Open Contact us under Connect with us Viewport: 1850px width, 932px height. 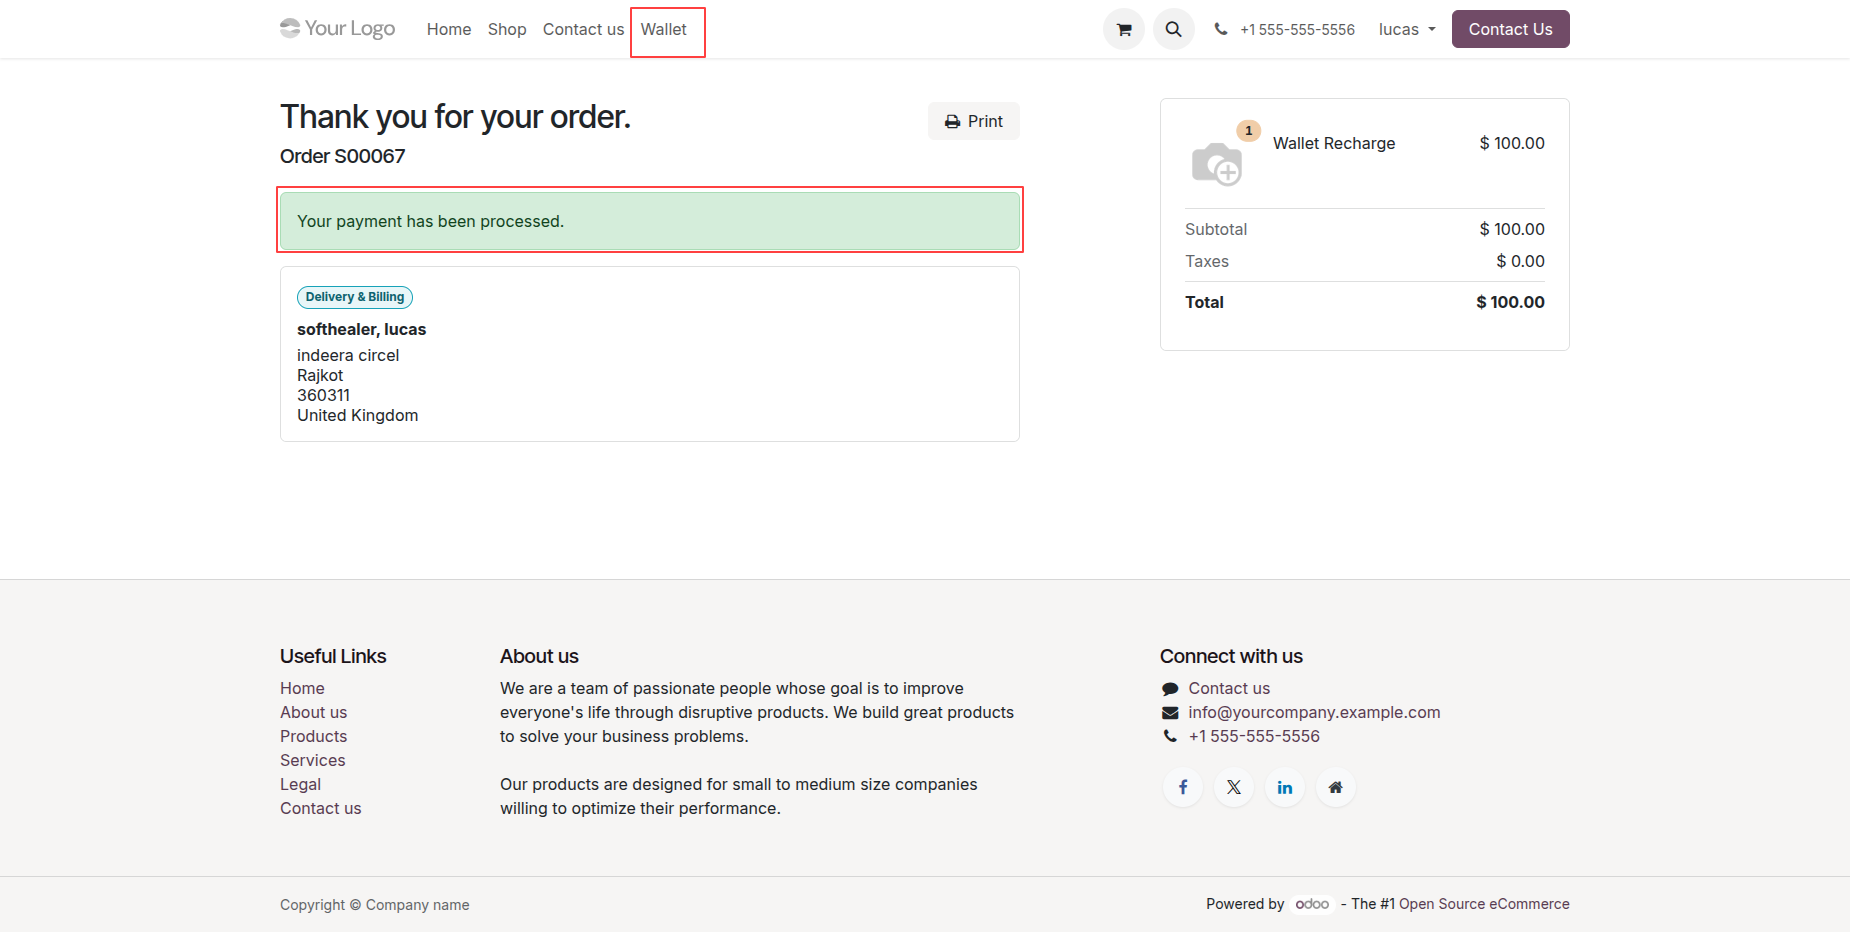click(x=1229, y=688)
